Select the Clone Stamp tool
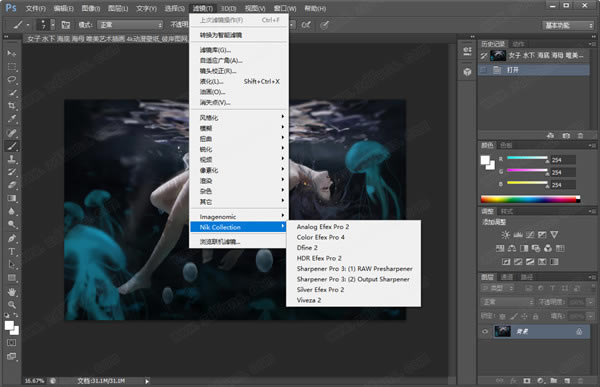This screenshot has height=387, width=600. tap(12, 158)
